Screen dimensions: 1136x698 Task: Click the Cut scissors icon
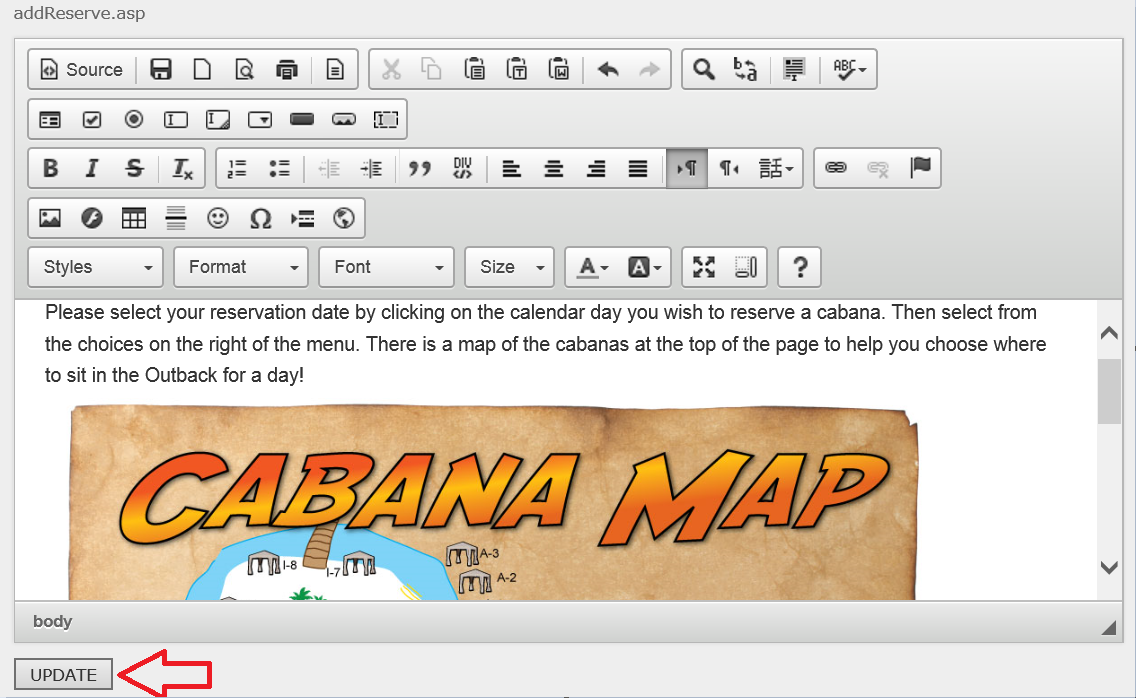pos(391,70)
